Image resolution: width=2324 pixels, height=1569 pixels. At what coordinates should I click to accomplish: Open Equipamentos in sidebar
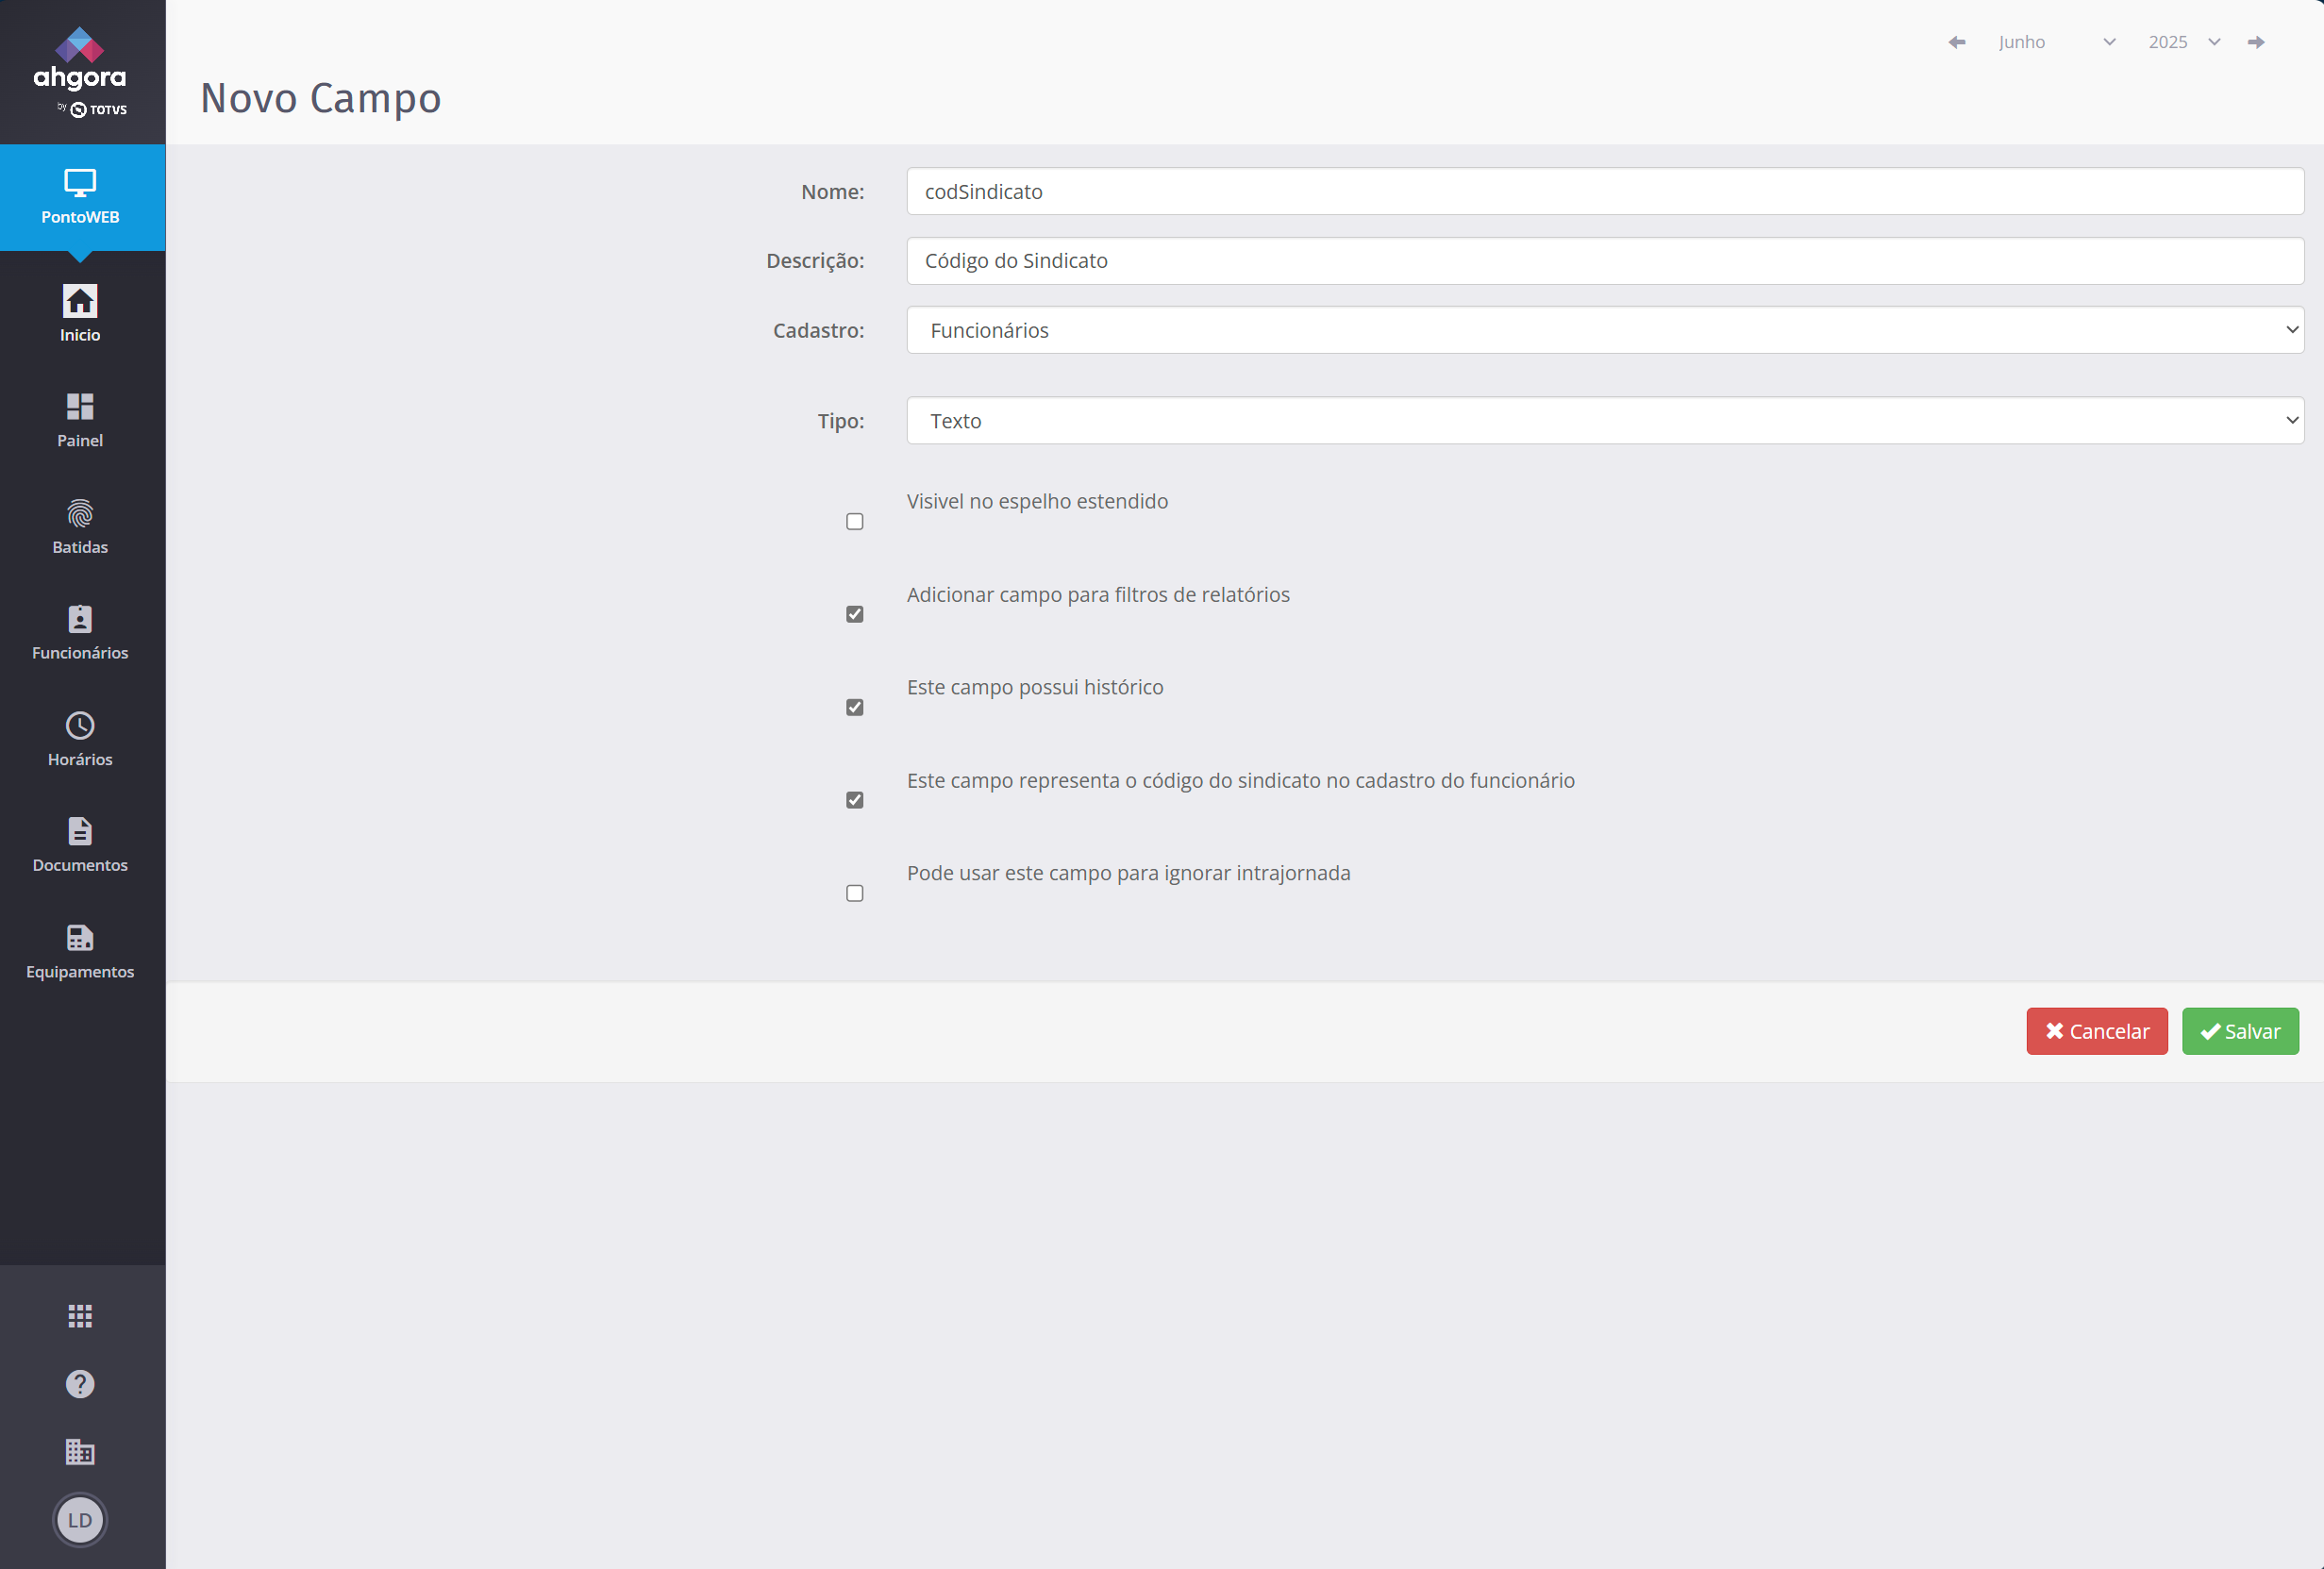(x=80, y=951)
